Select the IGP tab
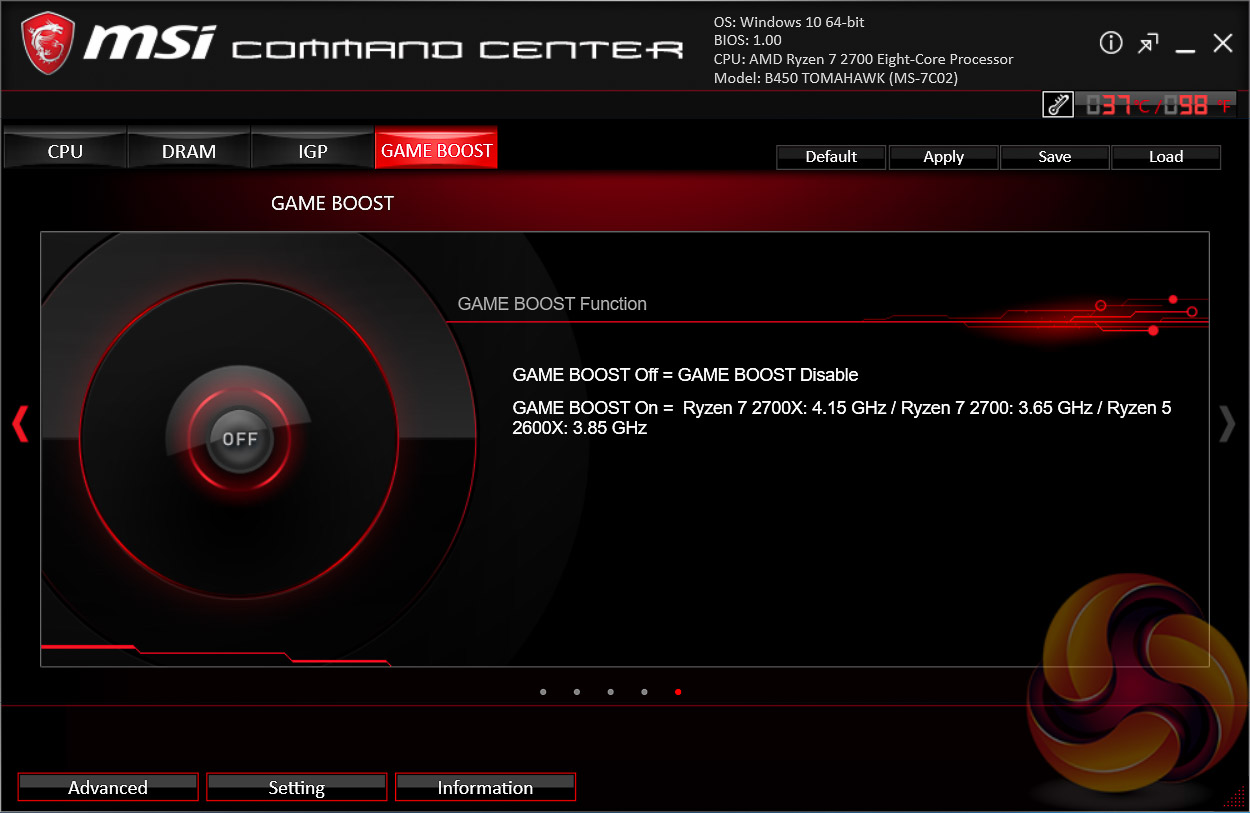 (313, 151)
